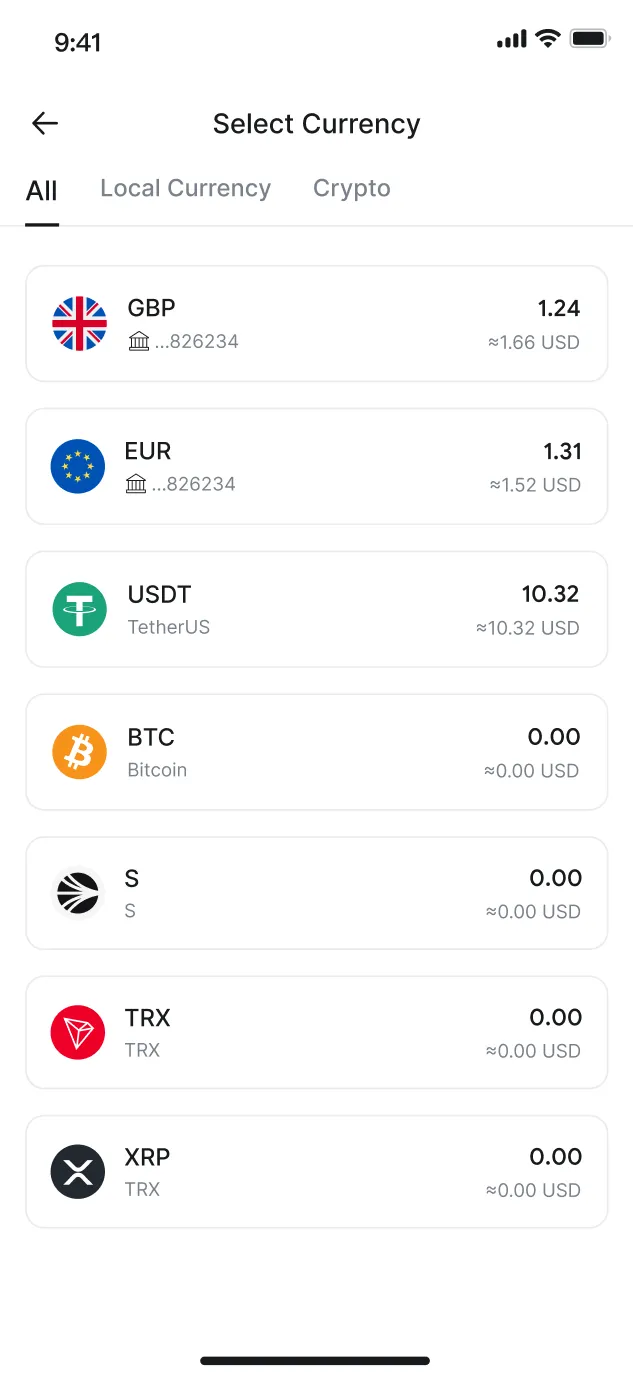The width and height of the screenshot is (633, 1378).
Task: Tap the EUR flag icon
Action: coord(79,466)
